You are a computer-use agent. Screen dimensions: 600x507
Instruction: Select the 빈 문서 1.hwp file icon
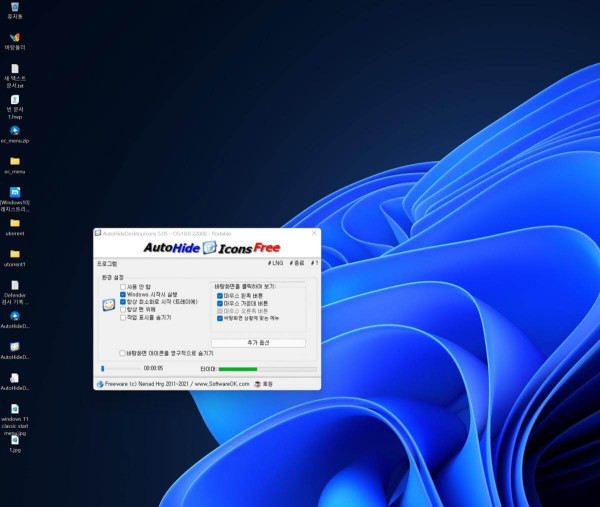click(15, 99)
